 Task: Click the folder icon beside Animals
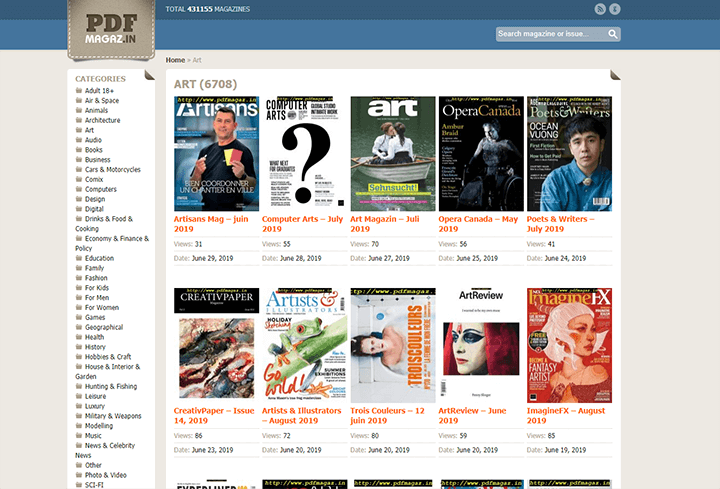coord(79,110)
